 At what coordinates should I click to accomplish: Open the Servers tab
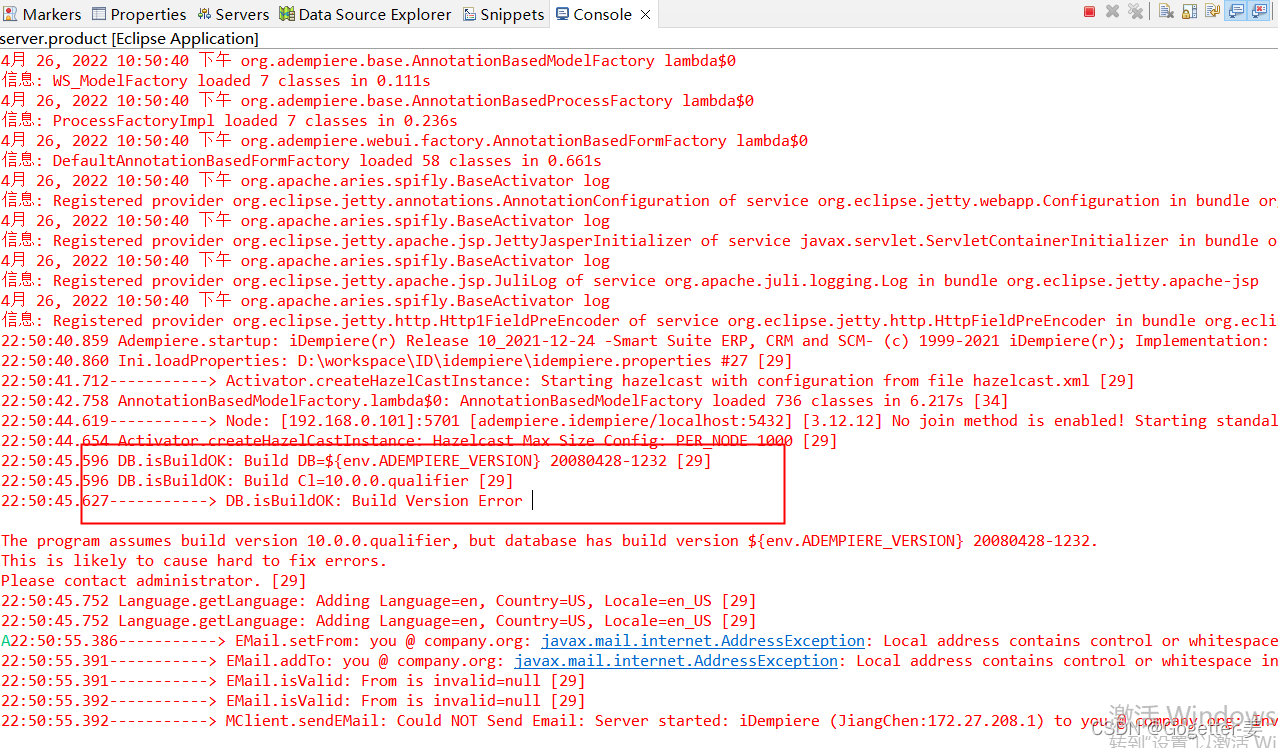233,14
